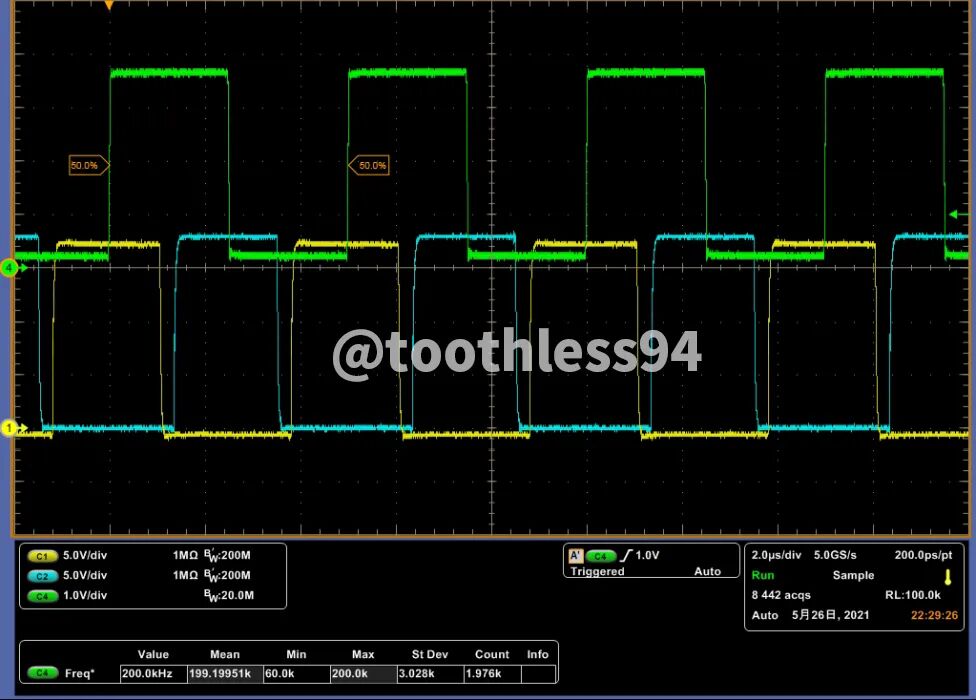Click the 1.0V trigger level value
The height and width of the screenshot is (700, 976).
[x=647, y=555]
